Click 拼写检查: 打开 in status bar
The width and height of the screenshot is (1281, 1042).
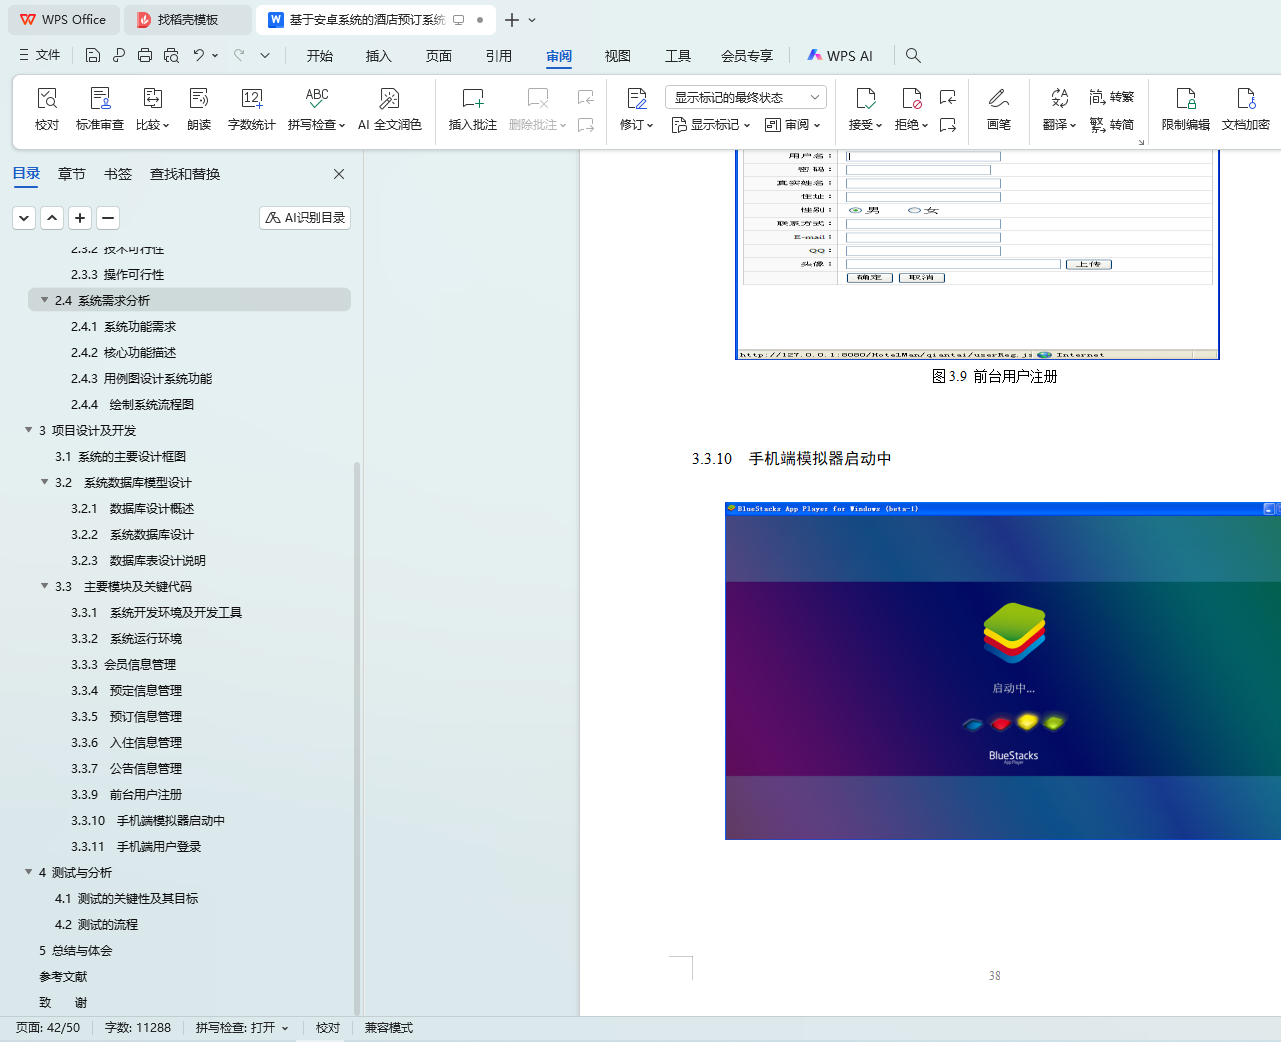(x=242, y=1028)
